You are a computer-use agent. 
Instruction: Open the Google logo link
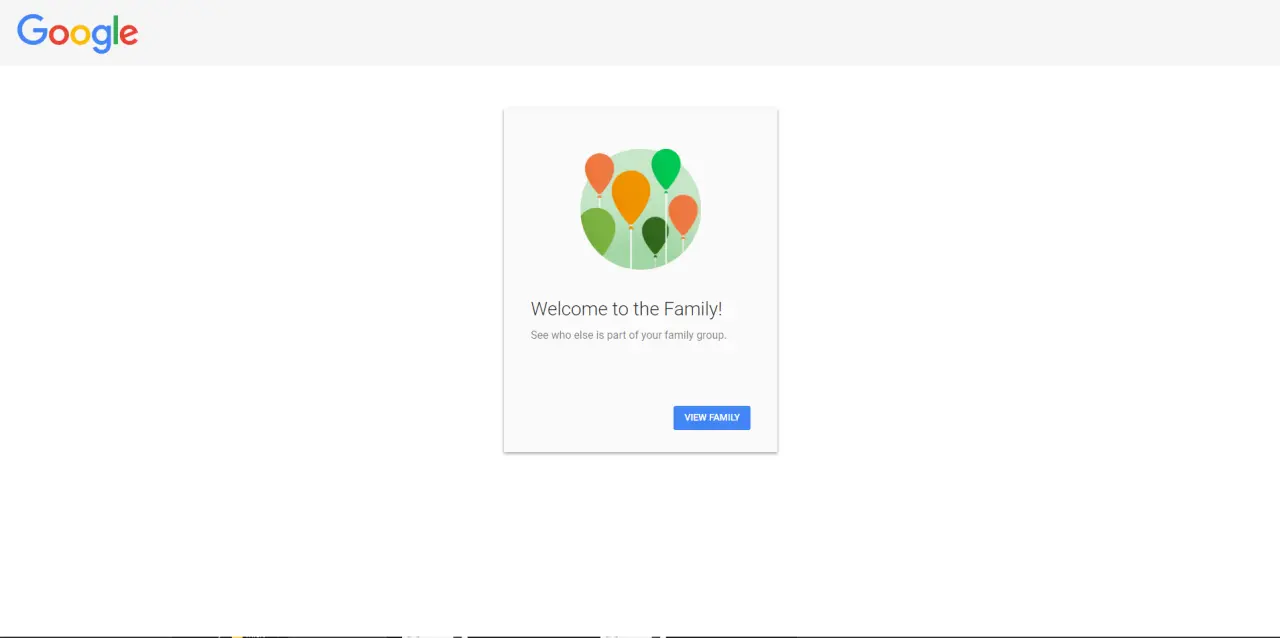(78, 33)
